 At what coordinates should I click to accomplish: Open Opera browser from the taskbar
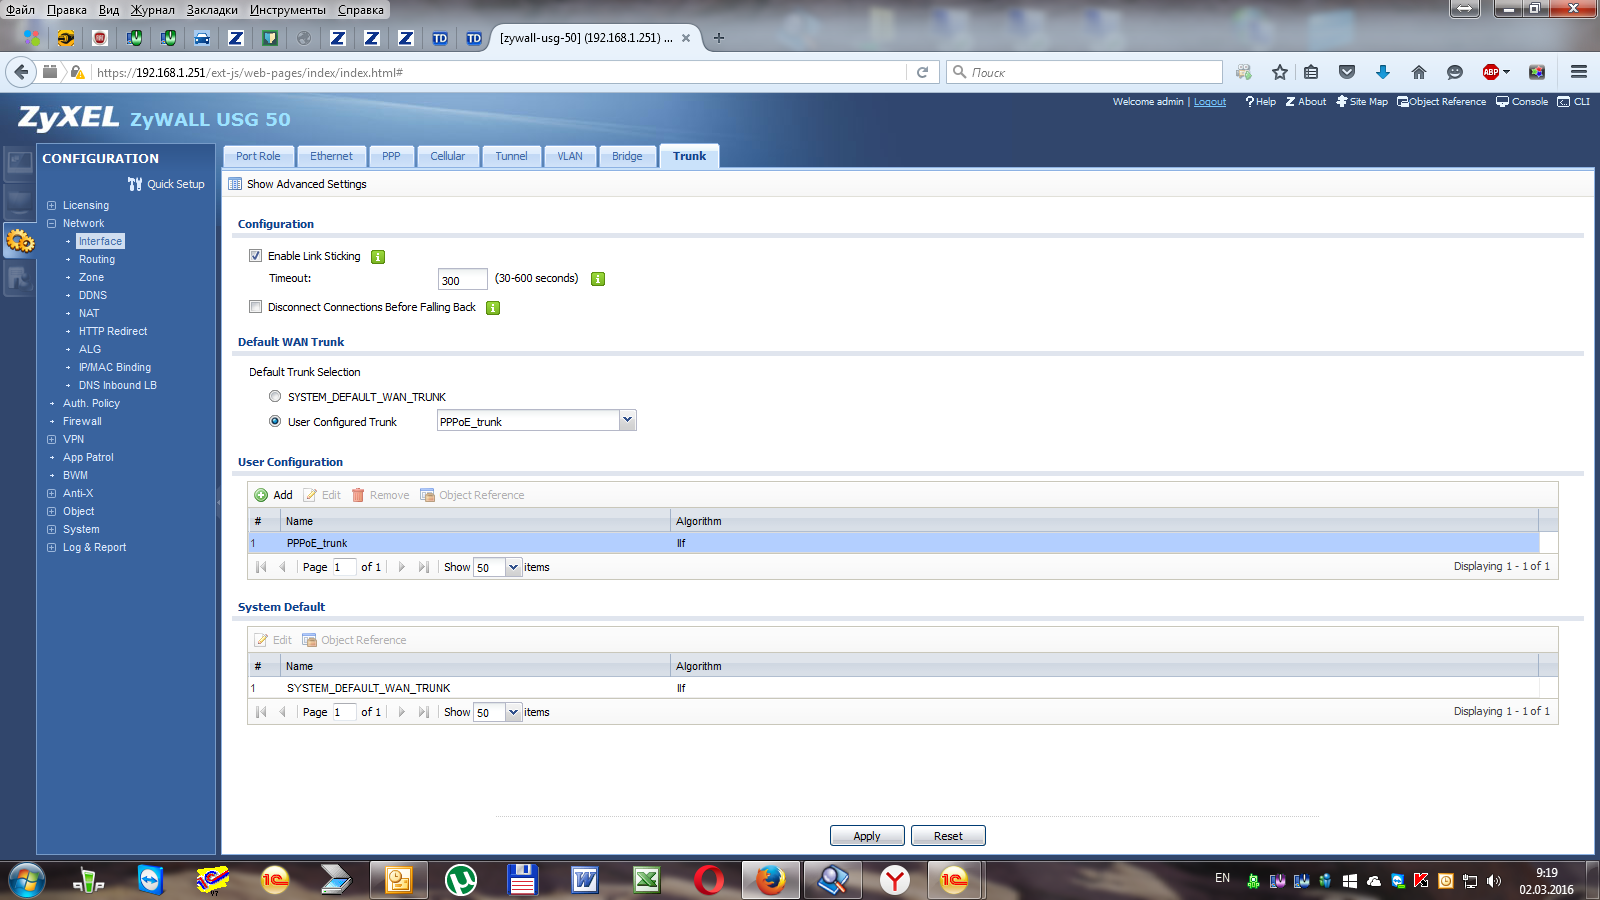[x=709, y=880]
